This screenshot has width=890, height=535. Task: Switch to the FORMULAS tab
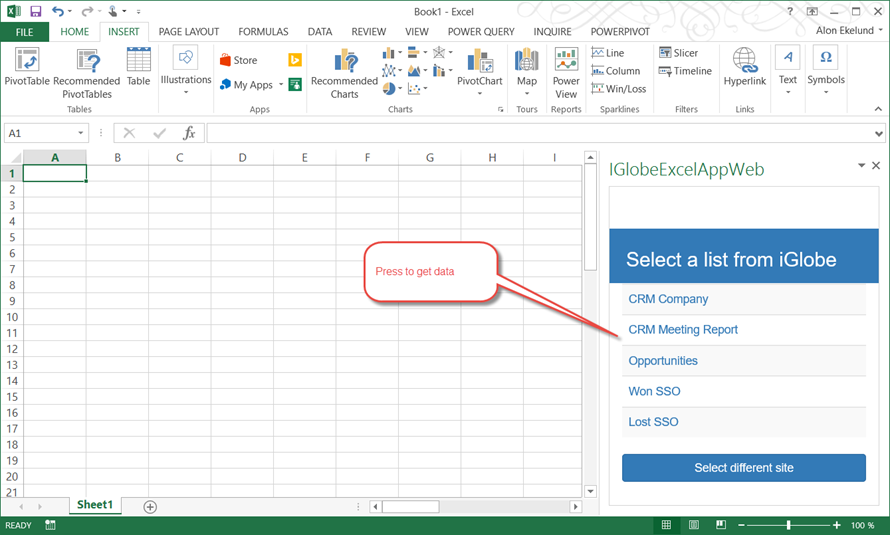click(263, 32)
